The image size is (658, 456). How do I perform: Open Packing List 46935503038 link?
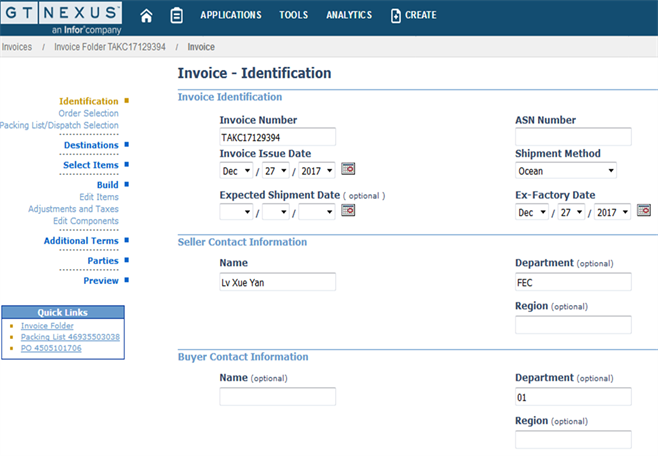[70, 337]
